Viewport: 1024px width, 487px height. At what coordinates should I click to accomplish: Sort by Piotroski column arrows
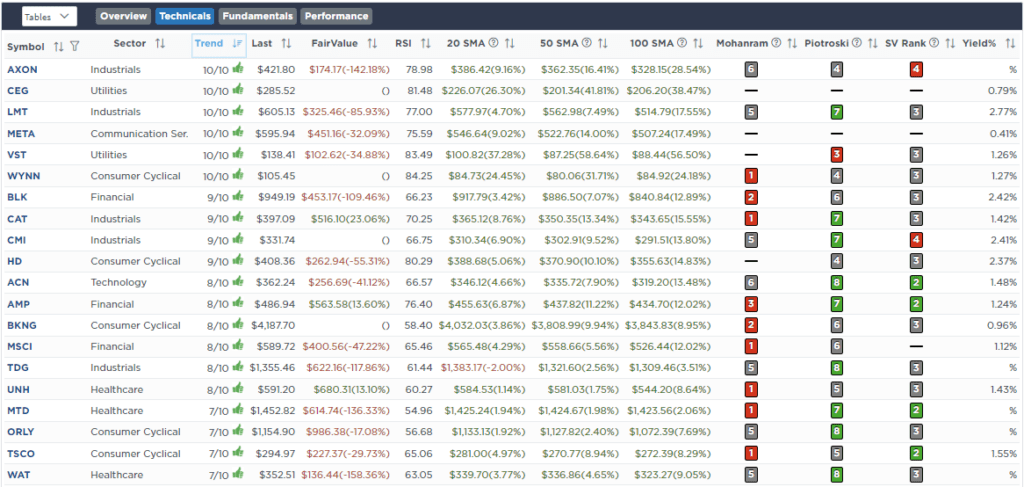[872, 44]
